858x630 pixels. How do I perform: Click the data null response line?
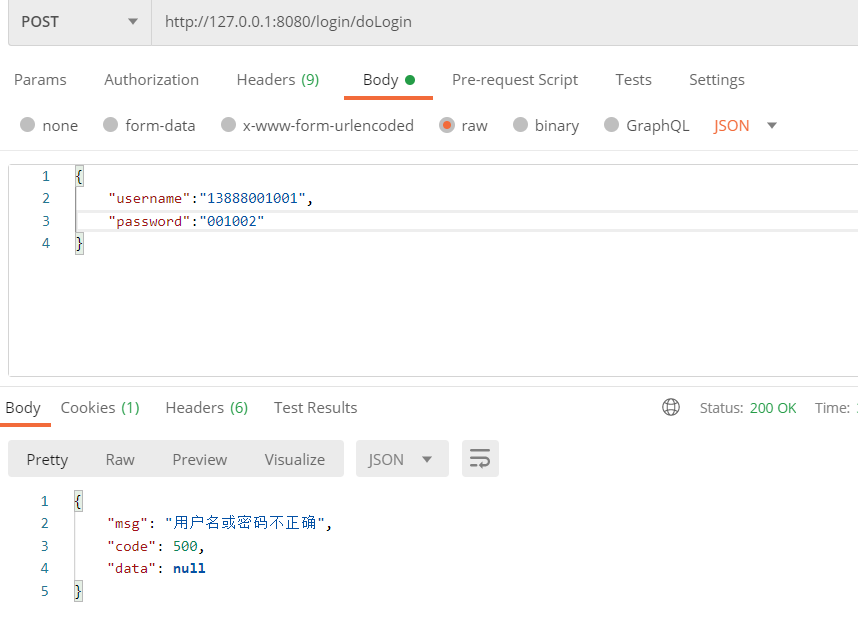pyautogui.click(x=156, y=569)
